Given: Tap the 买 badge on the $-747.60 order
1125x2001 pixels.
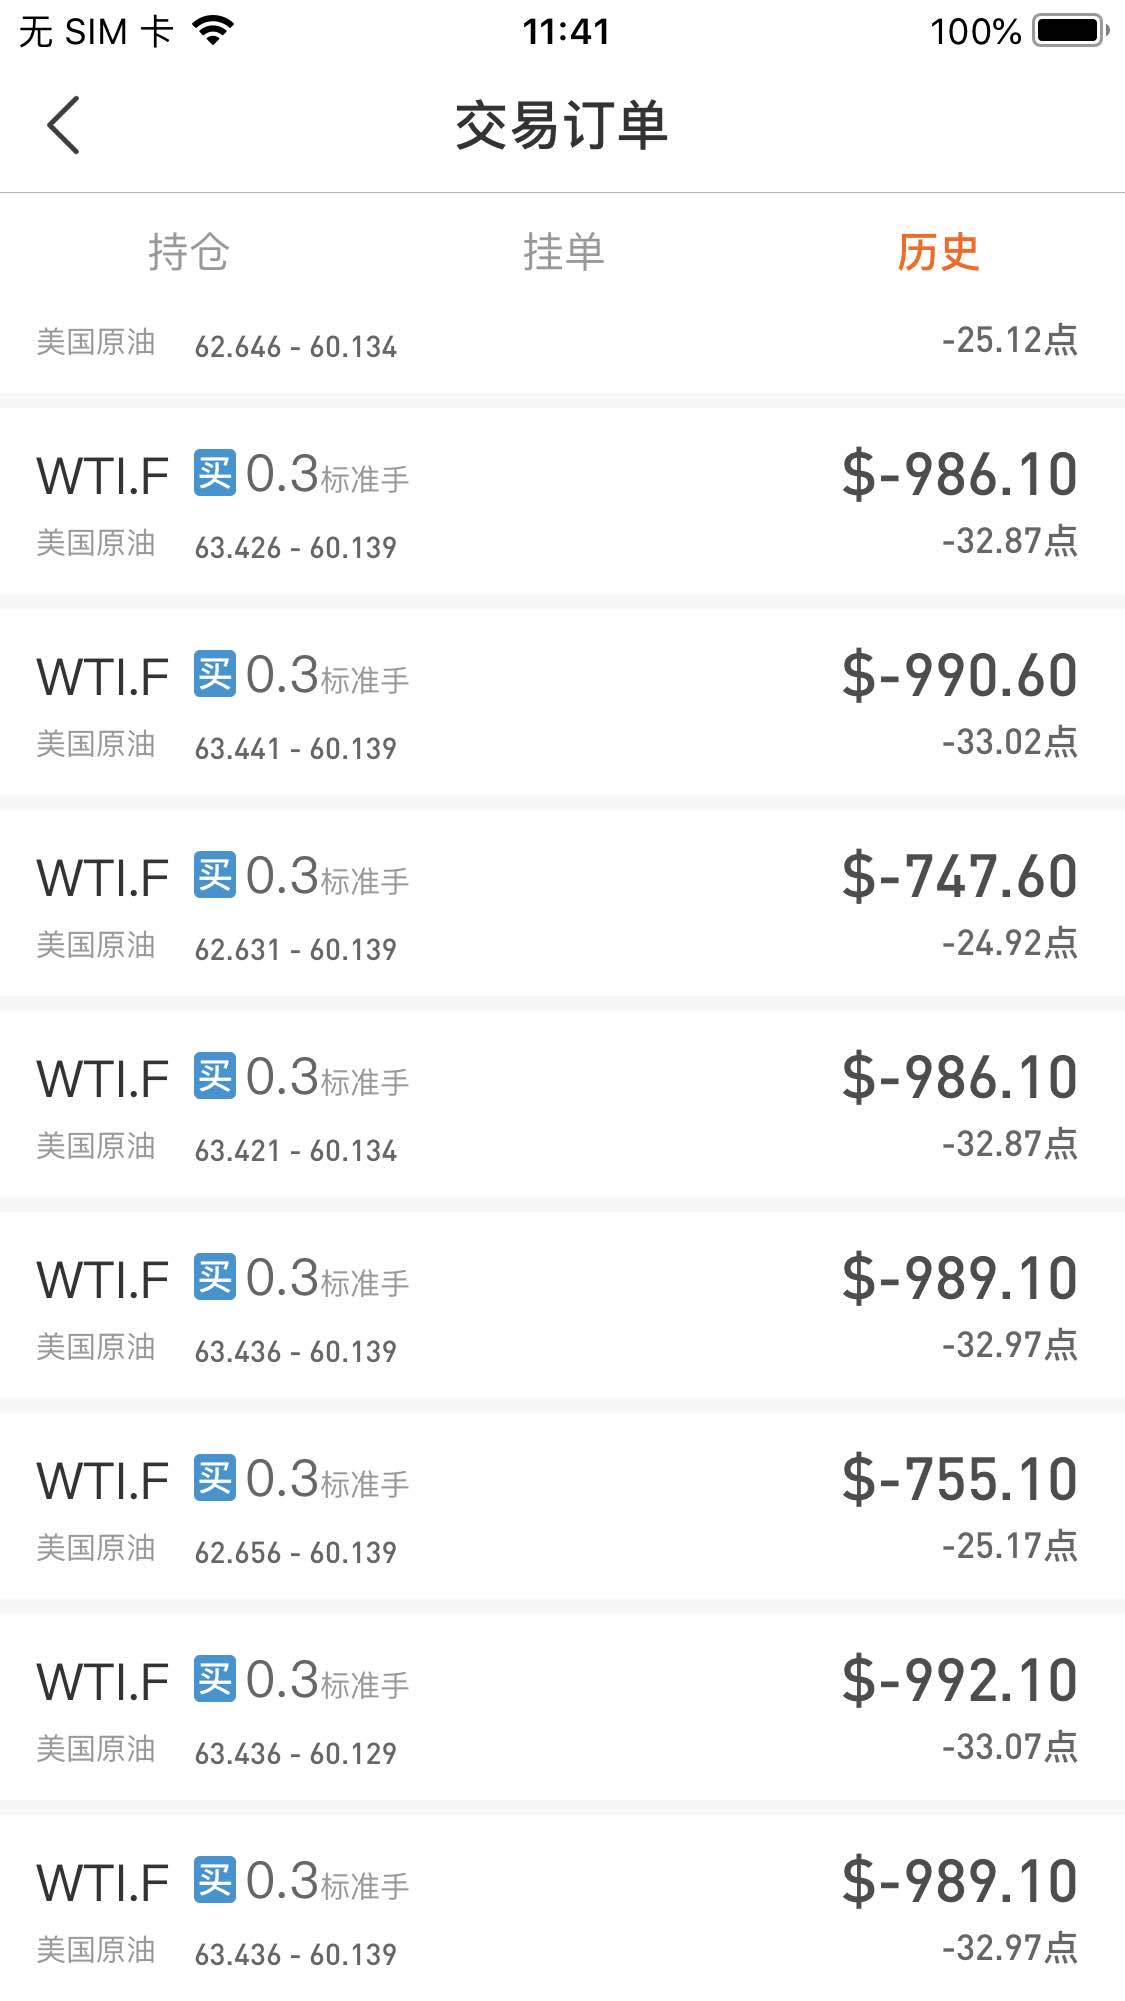Looking at the screenshot, I should 215,875.
